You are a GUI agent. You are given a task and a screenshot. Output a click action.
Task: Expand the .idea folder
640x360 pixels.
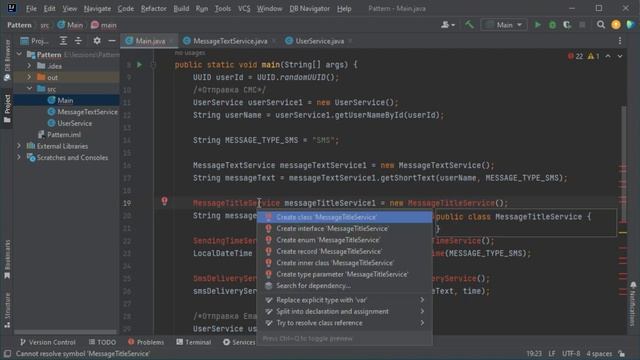(x=29, y=66)
